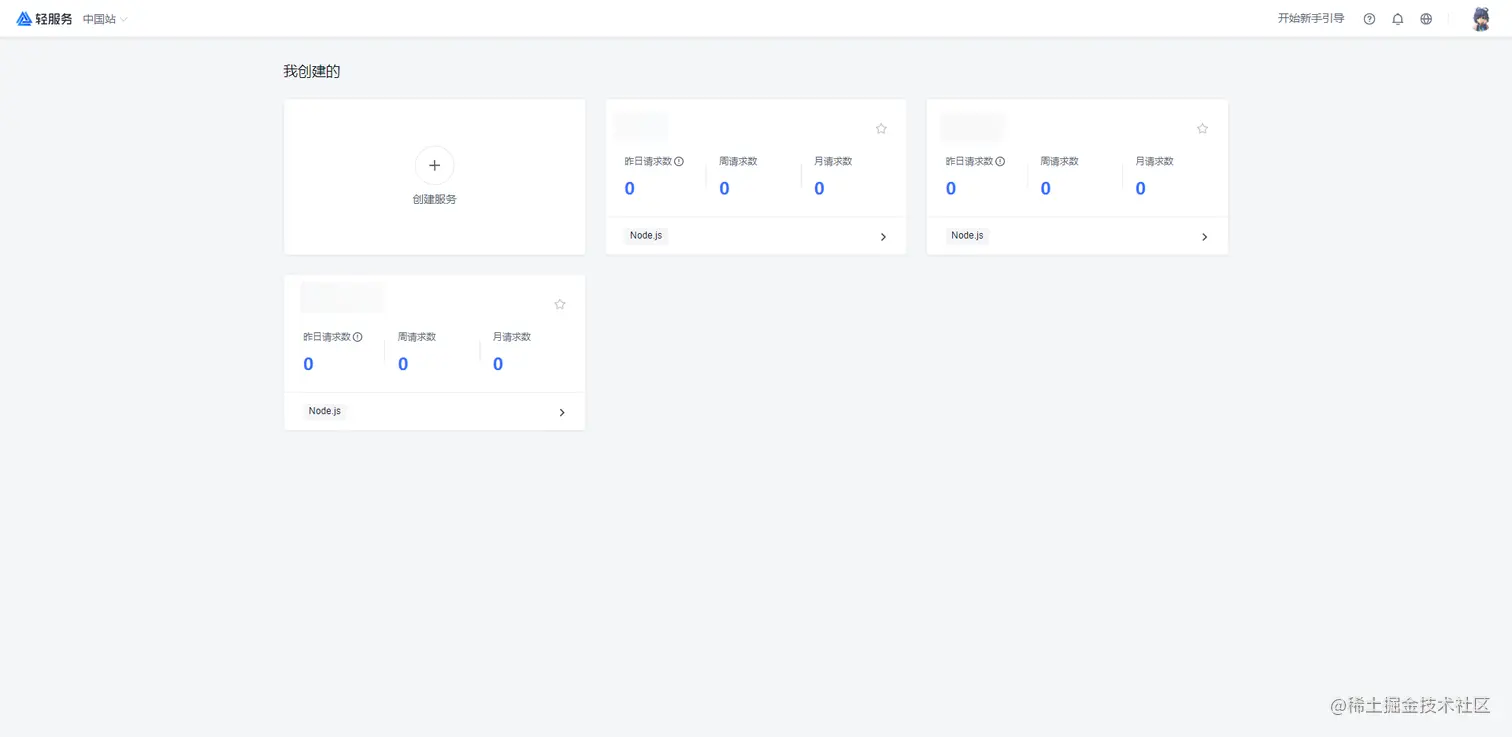The height and width of the screenshot is (737, 1512).
Task: Click 周请求数 label on the card beside 创建服务
Action: (x=738, y=161)
